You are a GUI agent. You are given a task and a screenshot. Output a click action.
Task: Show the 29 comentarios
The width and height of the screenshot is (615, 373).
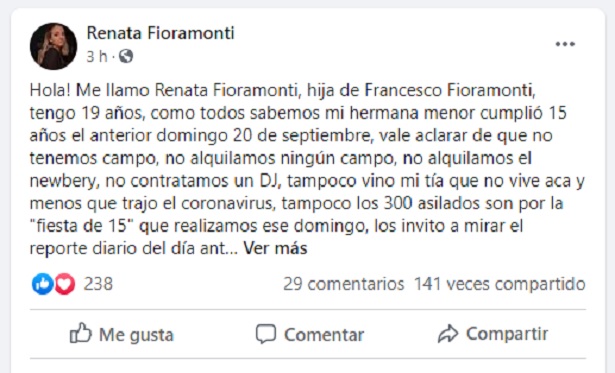[x=344, y=284]
